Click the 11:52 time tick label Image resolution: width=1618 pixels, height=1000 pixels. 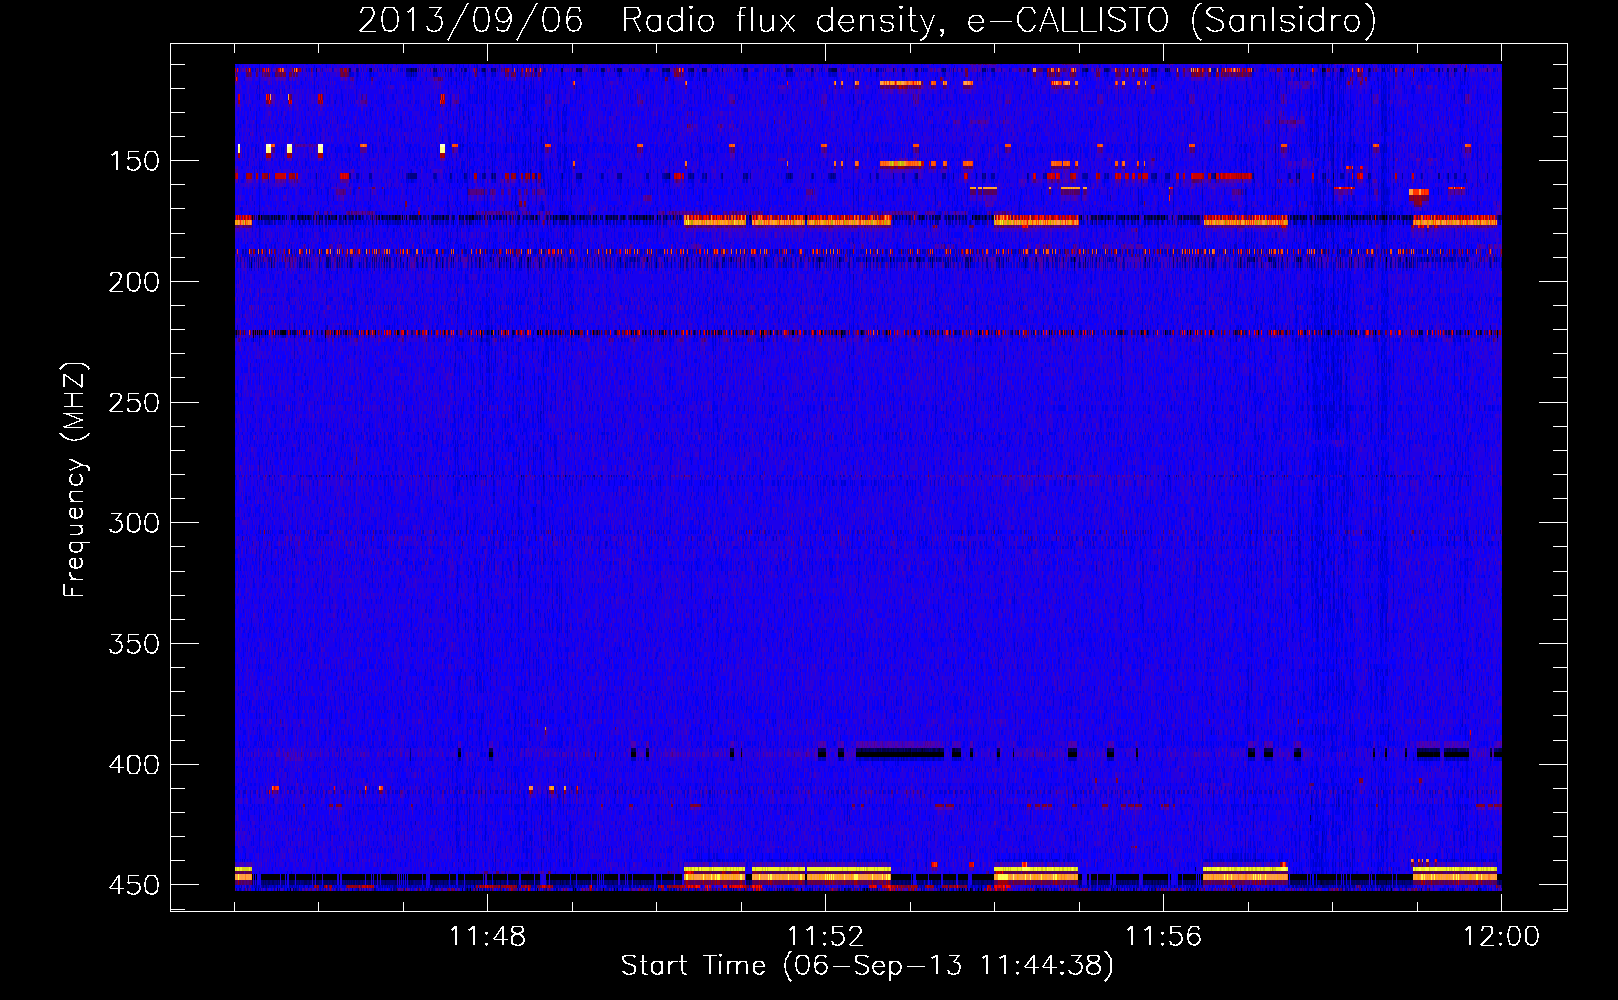pyautogui.click(x=825, y=937)
